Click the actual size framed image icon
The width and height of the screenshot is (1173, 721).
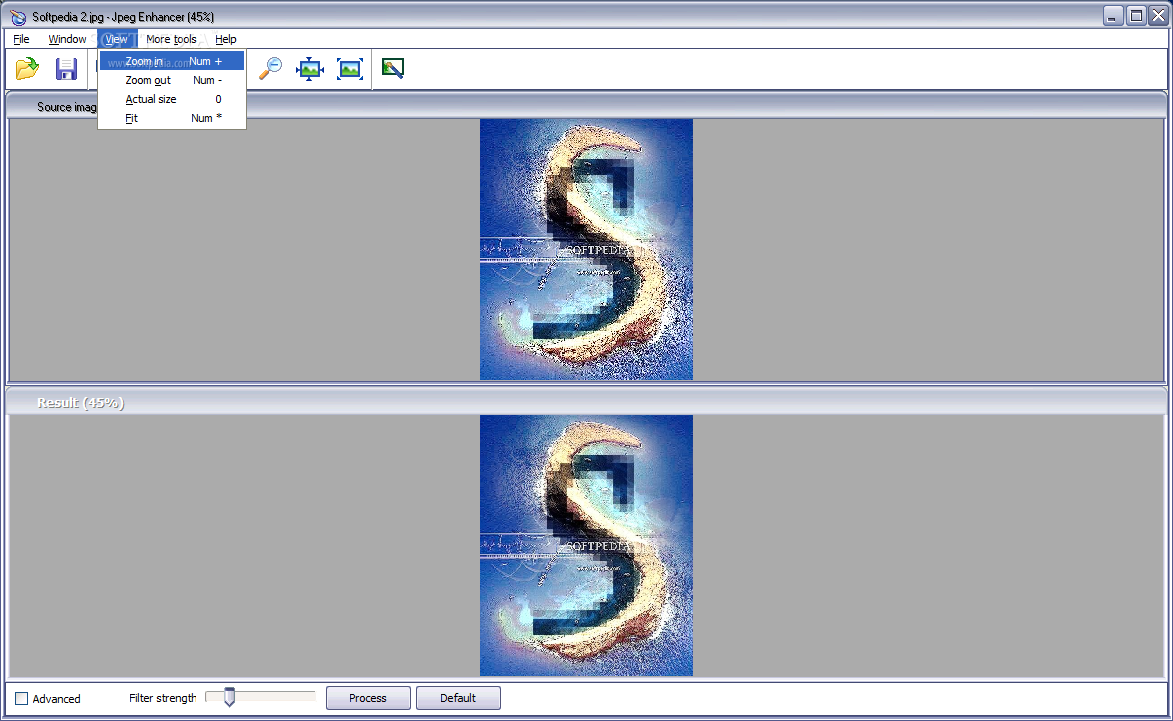[x=349, y=69]
